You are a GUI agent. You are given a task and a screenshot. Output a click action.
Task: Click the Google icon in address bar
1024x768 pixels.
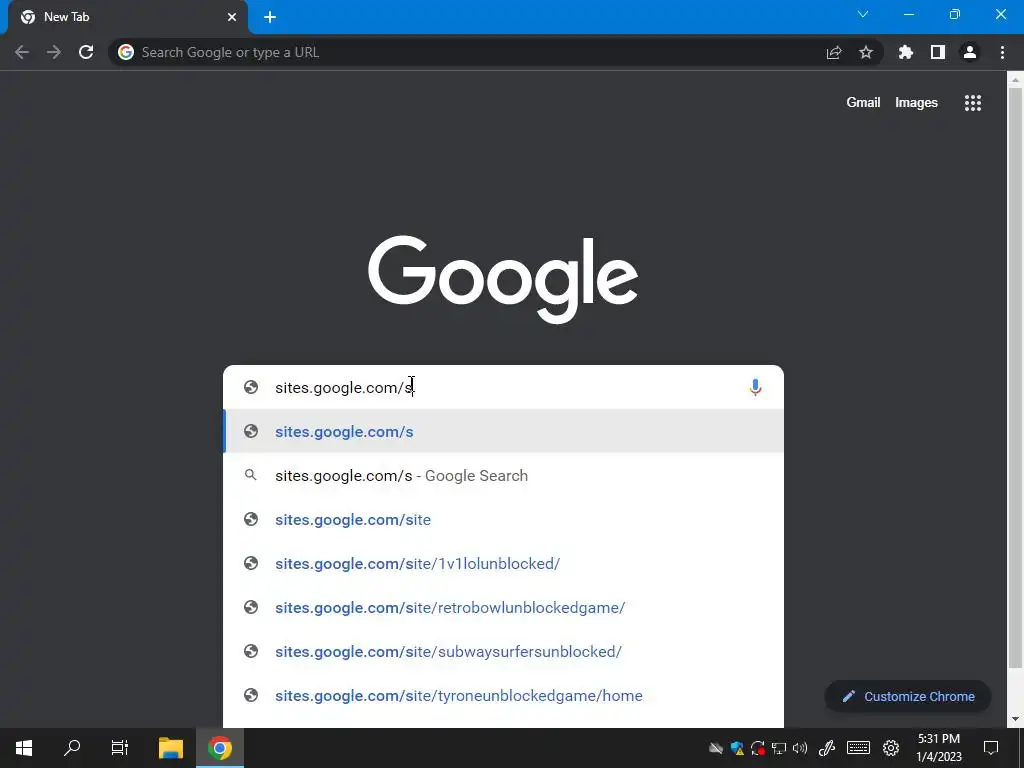pyautogui.click(x=126, y=52)
